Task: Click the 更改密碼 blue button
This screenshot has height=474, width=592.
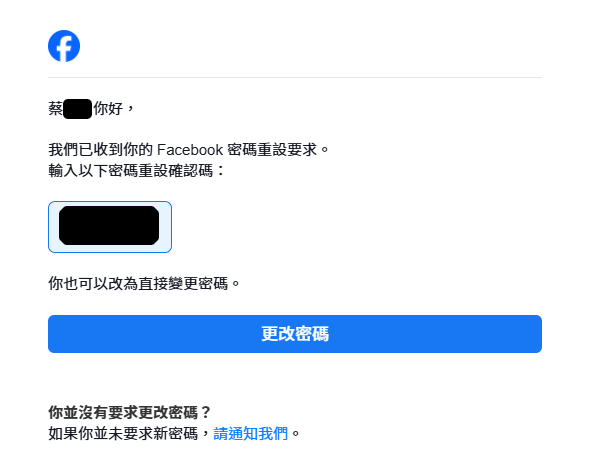Action: (295, 334)
